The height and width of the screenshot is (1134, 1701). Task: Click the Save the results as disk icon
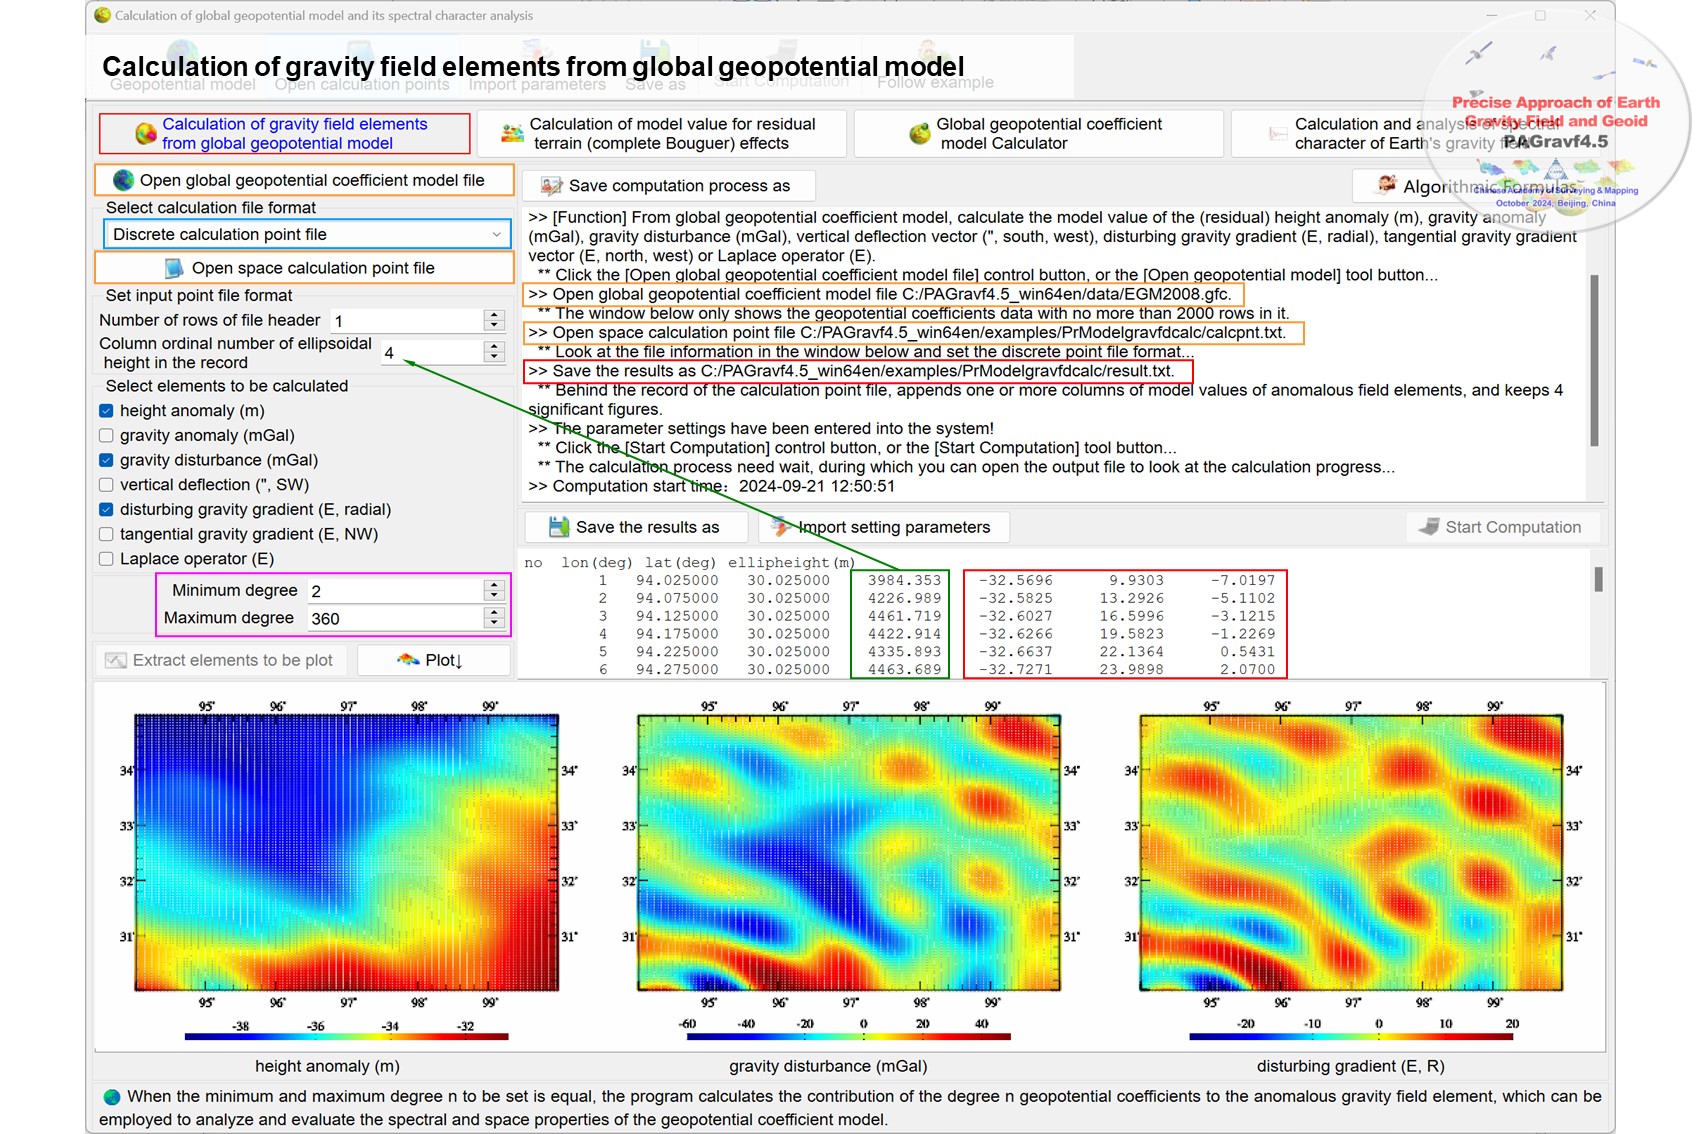click(x=558, y=527)
